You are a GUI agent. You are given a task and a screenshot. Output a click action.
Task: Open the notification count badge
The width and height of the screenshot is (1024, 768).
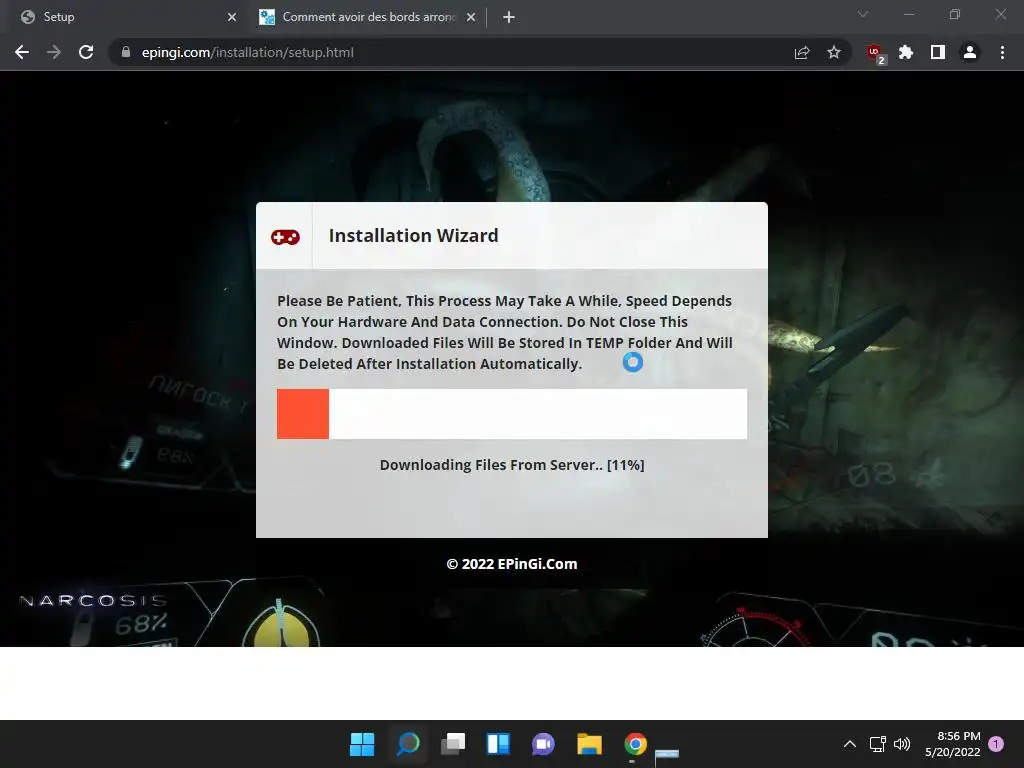point(996,744)
